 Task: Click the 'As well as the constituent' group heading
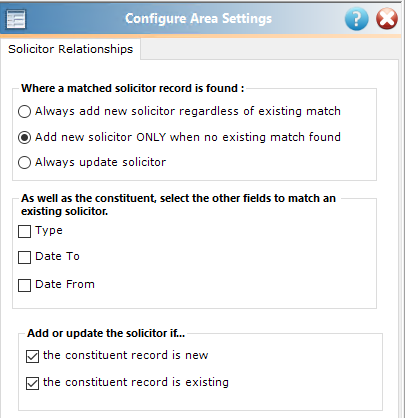click(178, 205)
